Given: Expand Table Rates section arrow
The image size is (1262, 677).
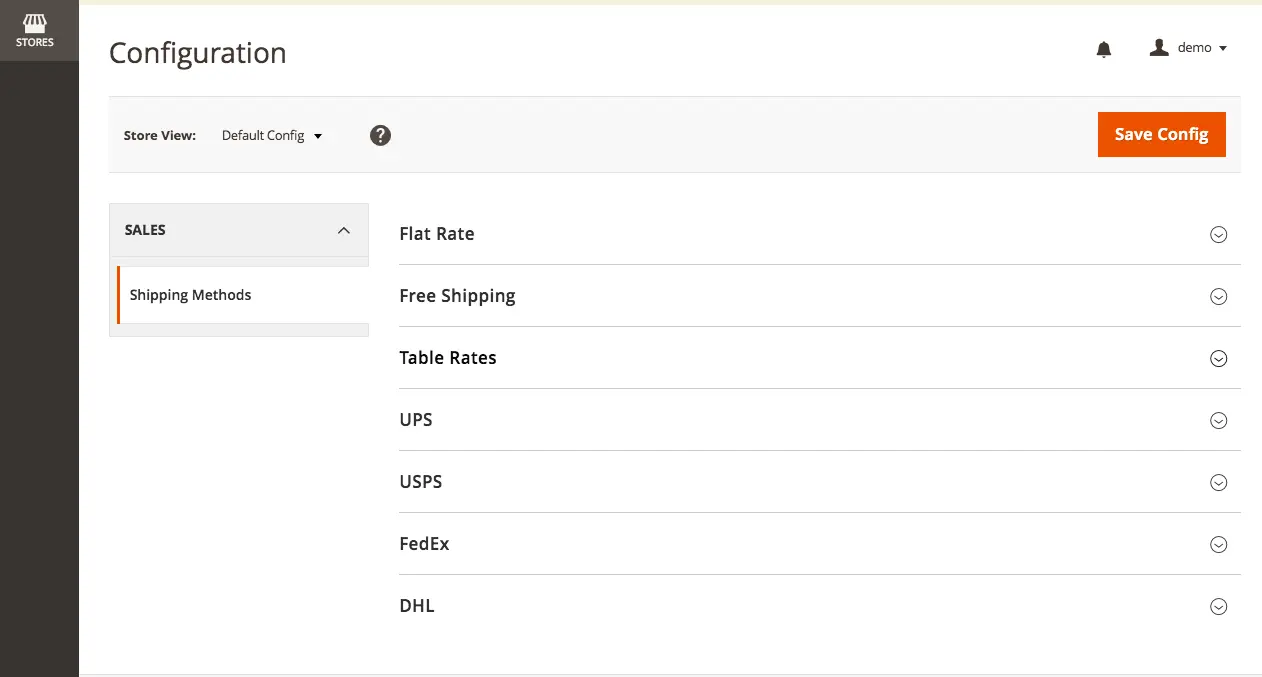Looking at the screenshot, I should click(x=1218, y=358).
